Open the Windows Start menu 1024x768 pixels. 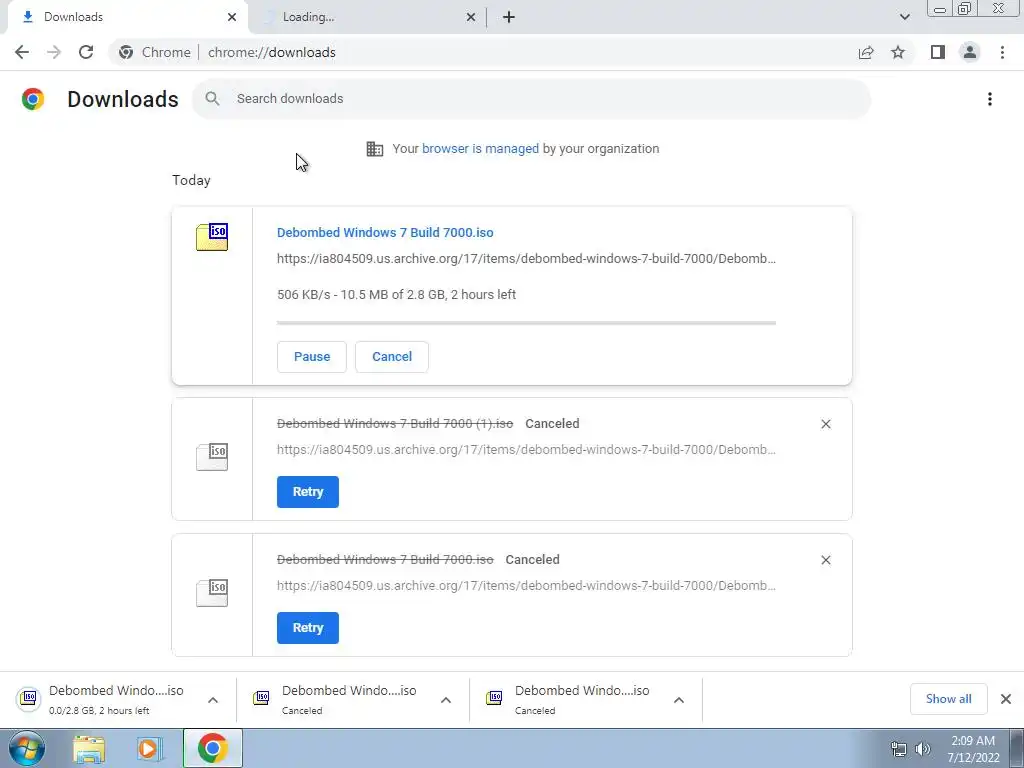point(27,748)
